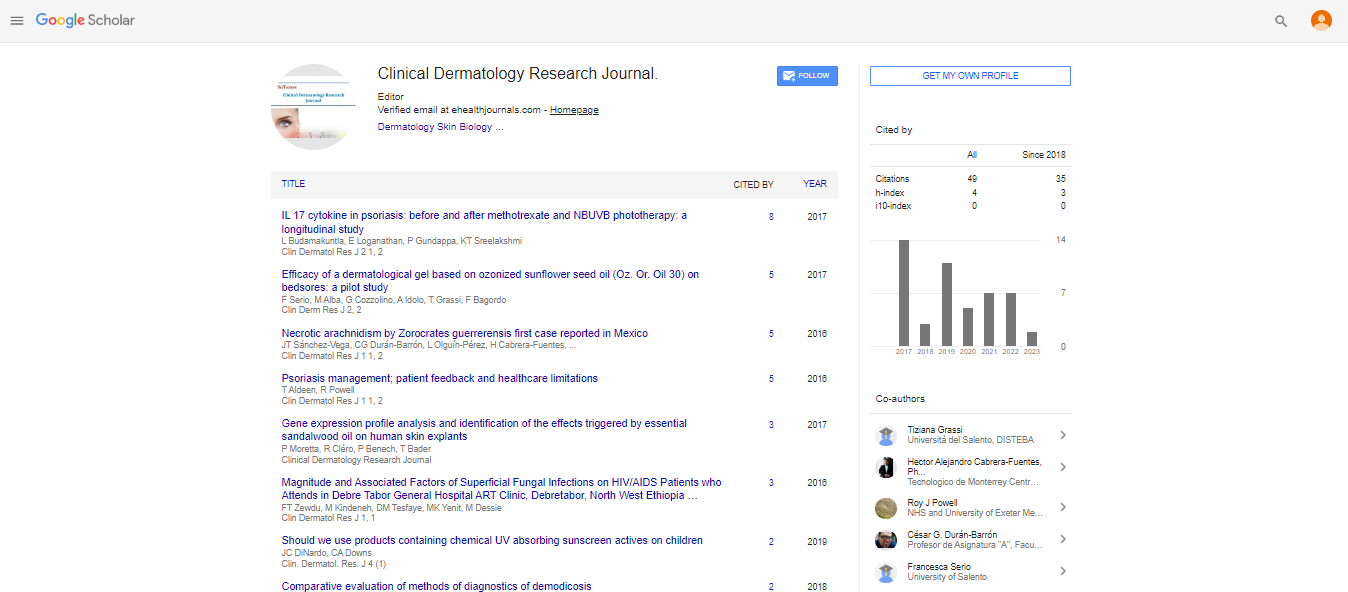Expand Roy J Powell chevron
The height and width of the screenshot is (592, 1348).
tap(1062, 508)
